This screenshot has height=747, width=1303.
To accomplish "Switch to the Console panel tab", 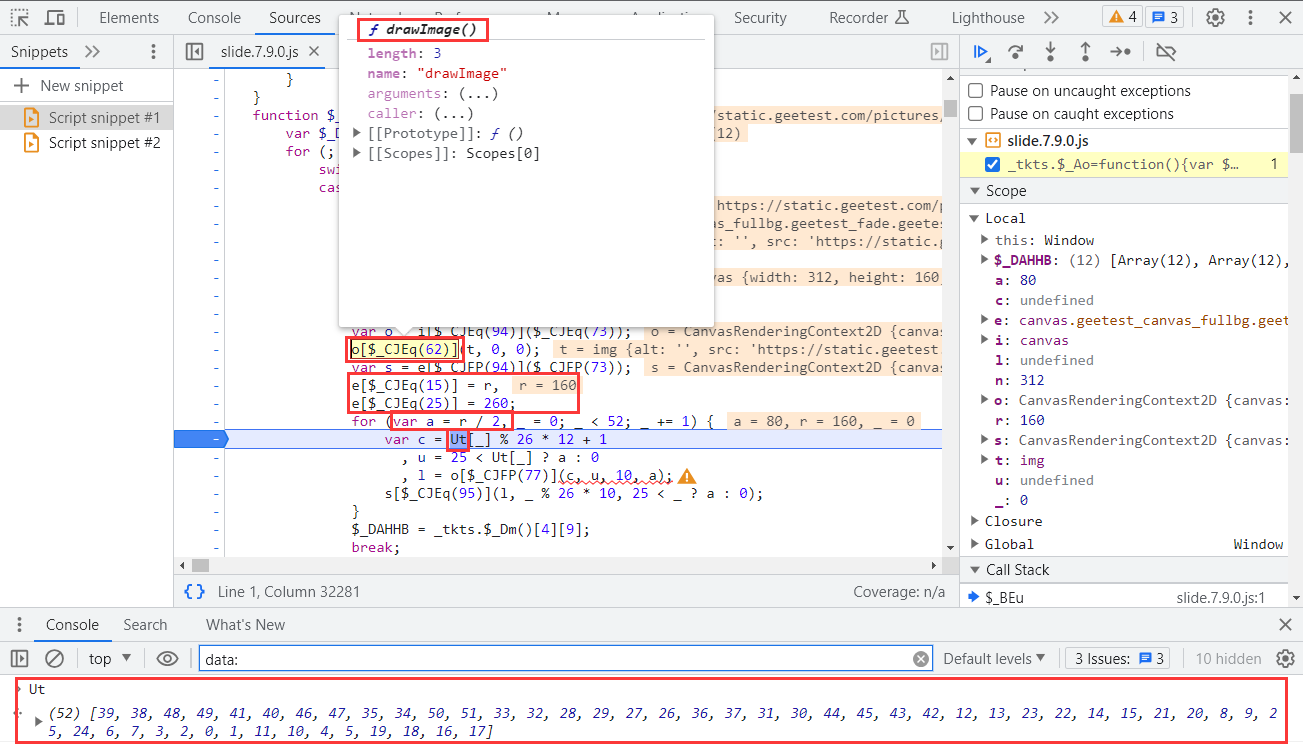I will pyautogui.click(x=214, y=18).
